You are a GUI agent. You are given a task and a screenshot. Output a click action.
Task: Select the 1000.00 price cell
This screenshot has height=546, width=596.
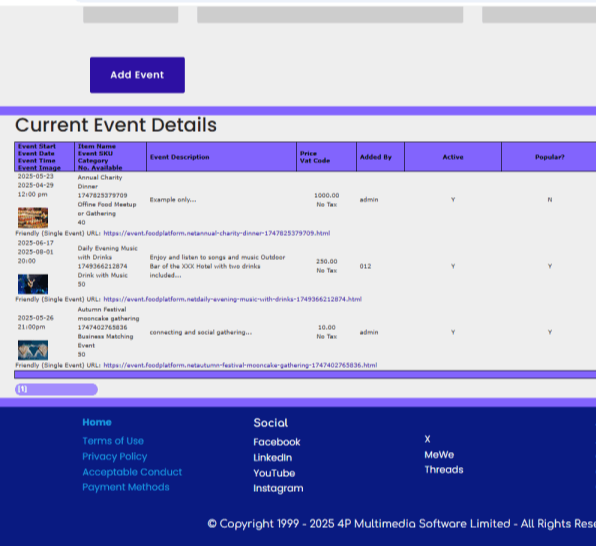click(x=327, y=195)
